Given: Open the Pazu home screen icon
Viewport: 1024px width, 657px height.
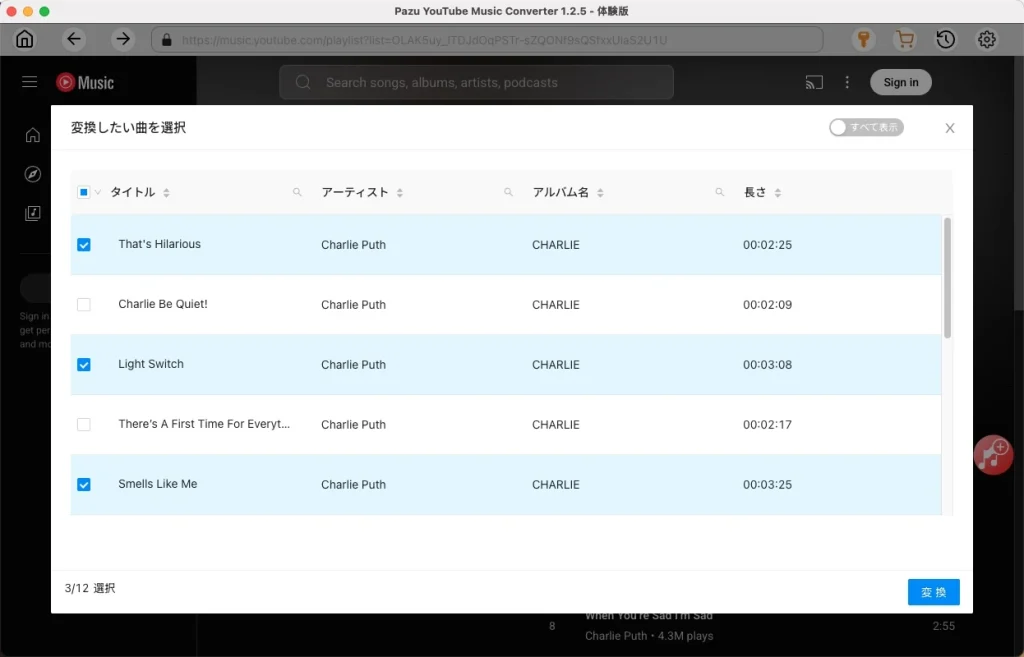Looking at the screenshot, I should point(24,38).
